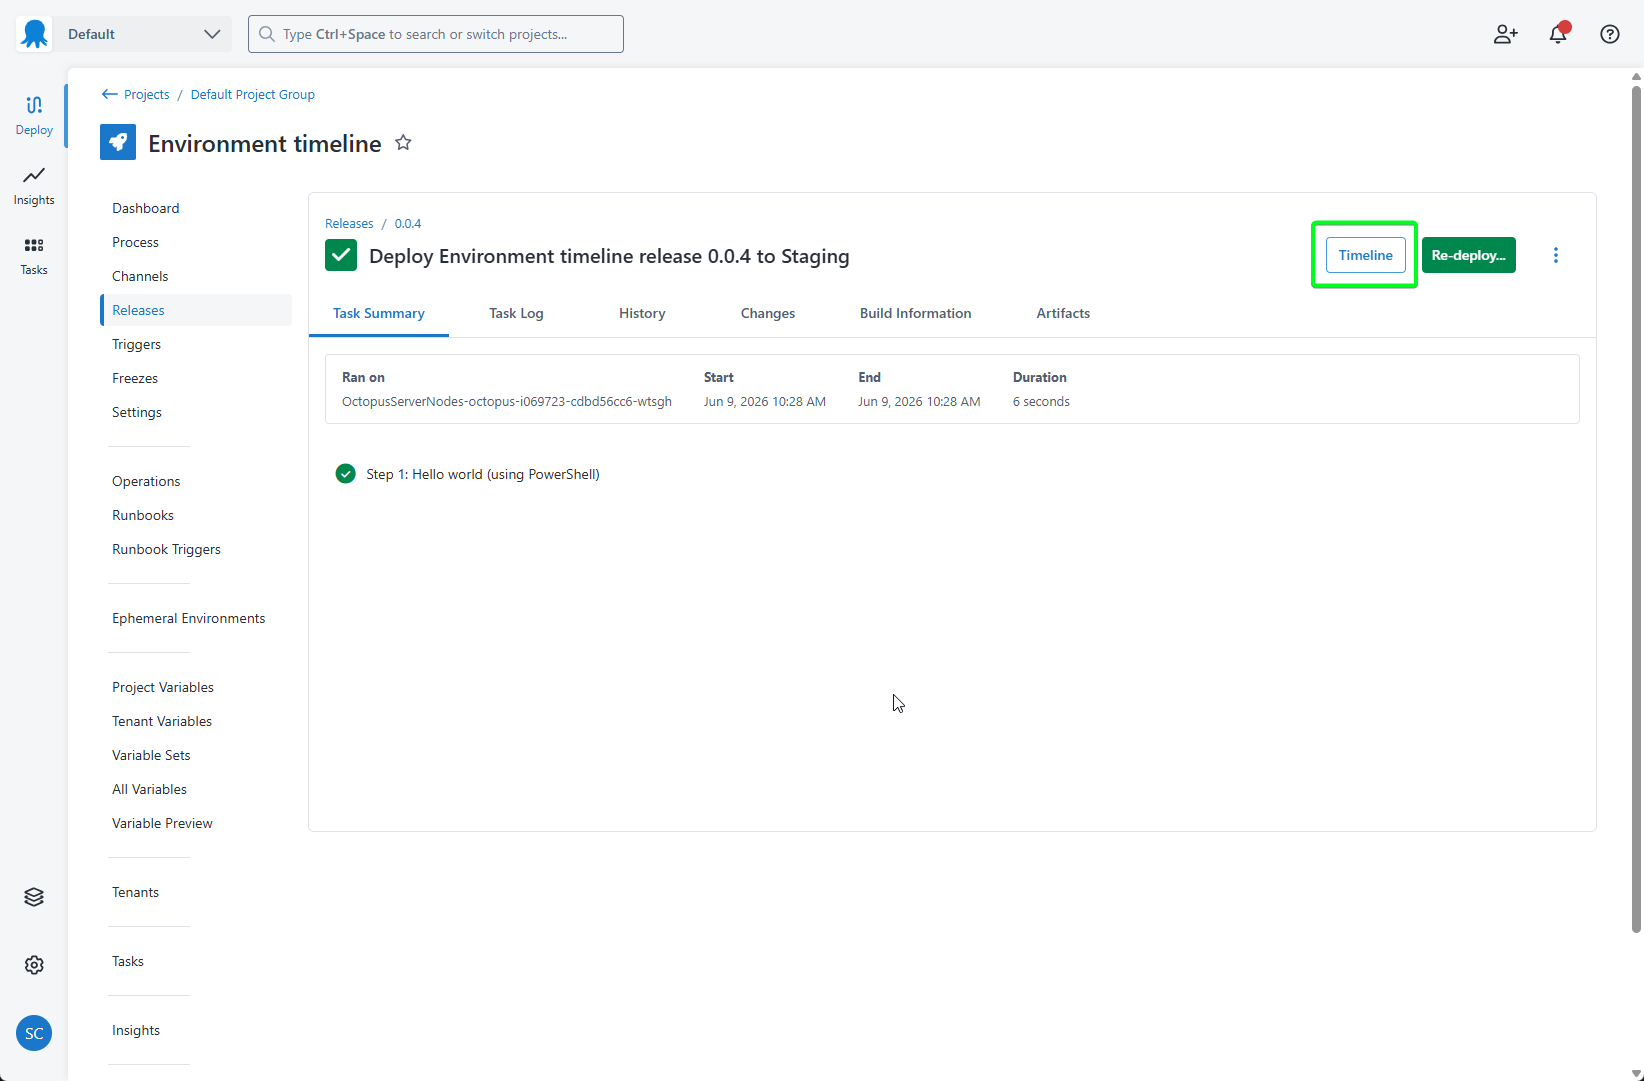Open Runbook Triggers in project menu
The height and width of the screenshot is (1081, 1644).
[166, 549]
